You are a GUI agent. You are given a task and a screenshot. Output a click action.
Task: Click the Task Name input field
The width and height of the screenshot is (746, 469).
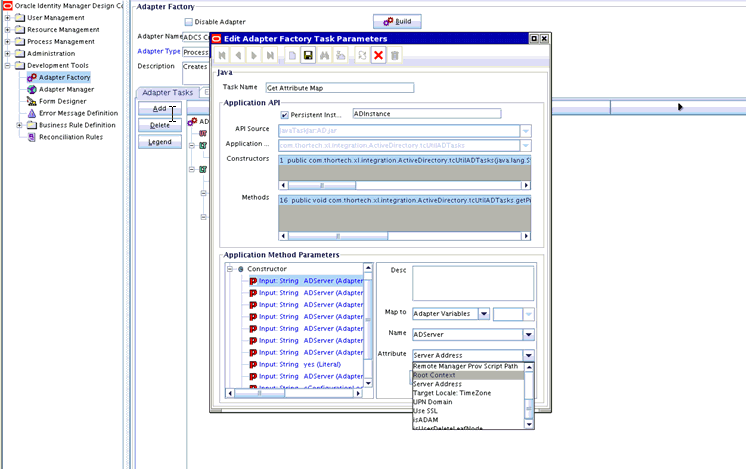pos(340,88)
